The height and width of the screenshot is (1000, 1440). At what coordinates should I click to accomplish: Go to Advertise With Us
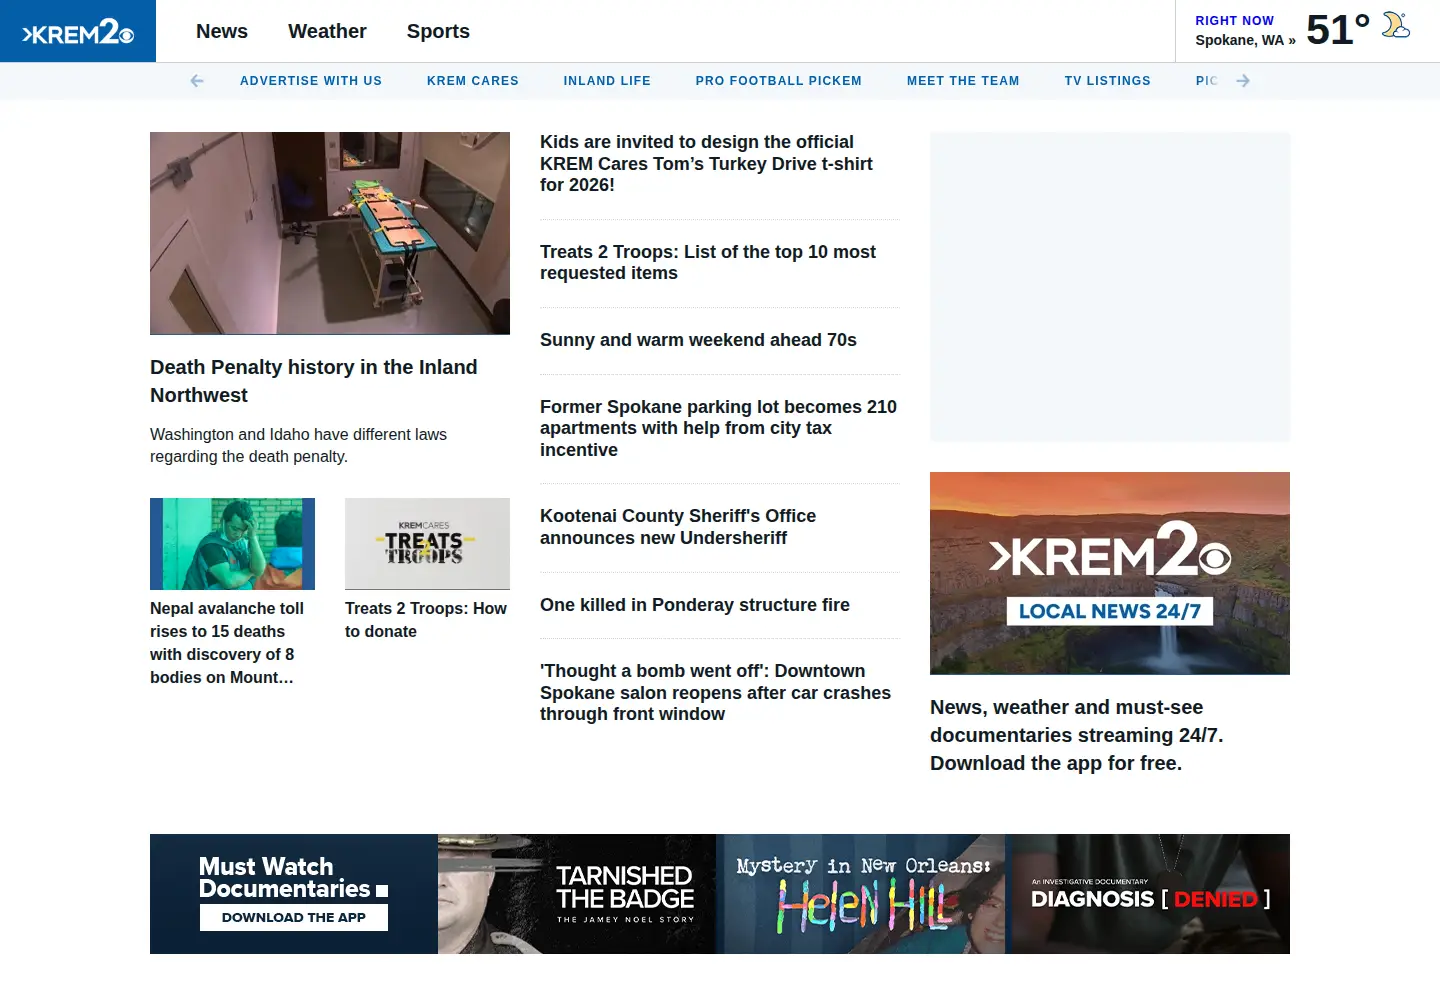click(311, 81)
